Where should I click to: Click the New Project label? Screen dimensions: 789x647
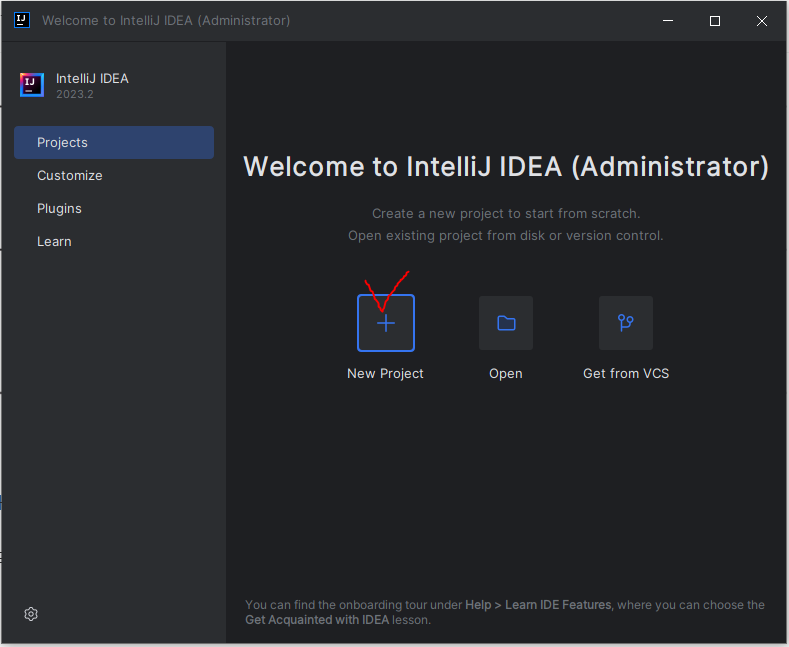[x=385, y=373]
